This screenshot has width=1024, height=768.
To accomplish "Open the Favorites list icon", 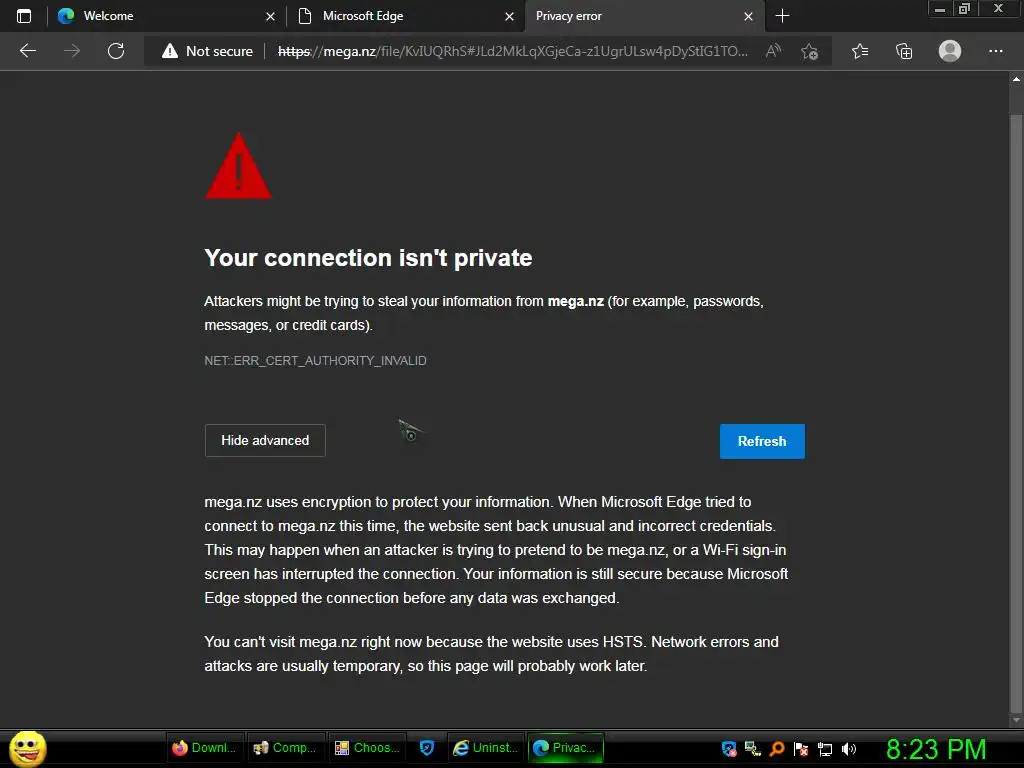I will [x=860, y=51].
